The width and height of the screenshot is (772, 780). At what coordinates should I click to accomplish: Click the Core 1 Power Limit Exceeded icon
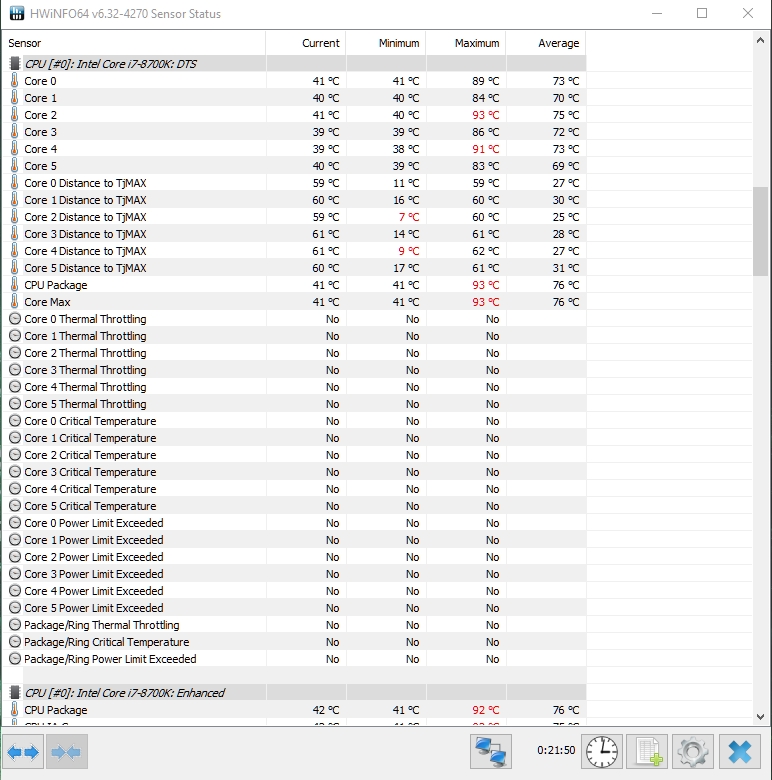coord(15,540)
